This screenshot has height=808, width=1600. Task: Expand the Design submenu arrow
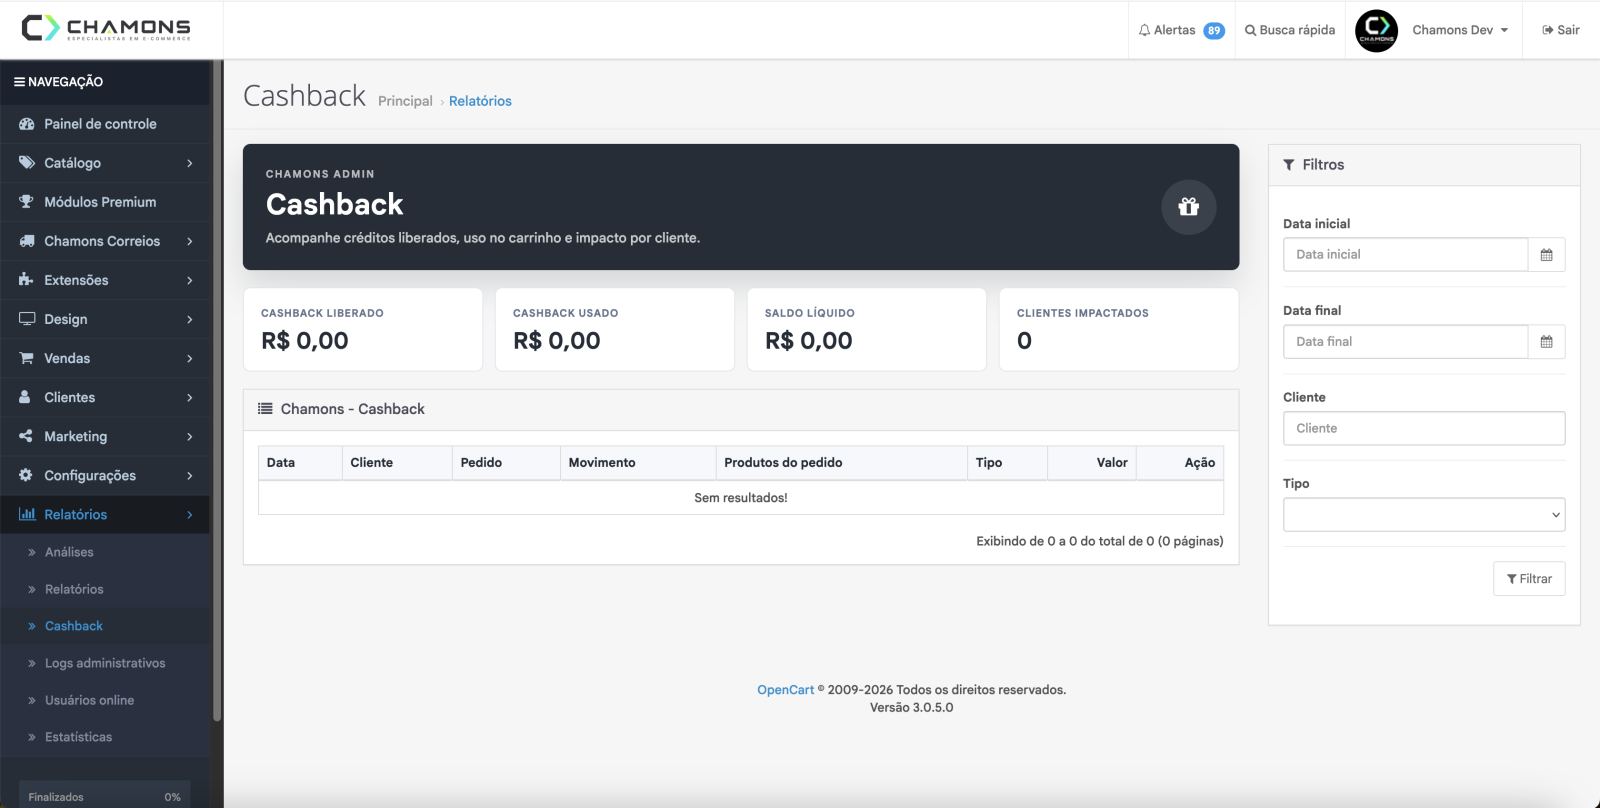click(x=189, y=319)
